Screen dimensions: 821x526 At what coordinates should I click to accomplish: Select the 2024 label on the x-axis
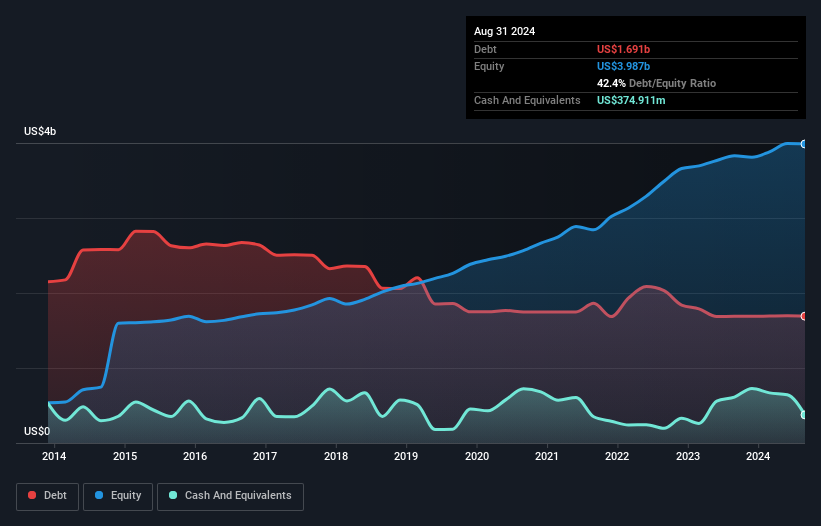pyautogui.click(x=758, y=456)
